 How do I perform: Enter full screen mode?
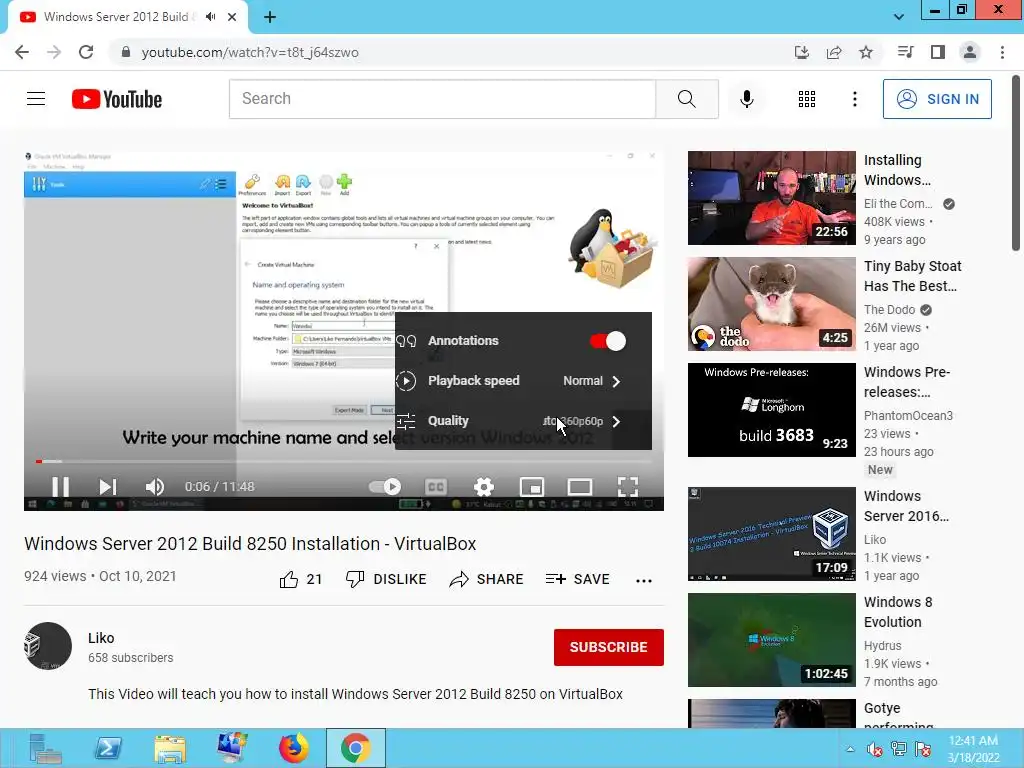click(x=628, y=487)
